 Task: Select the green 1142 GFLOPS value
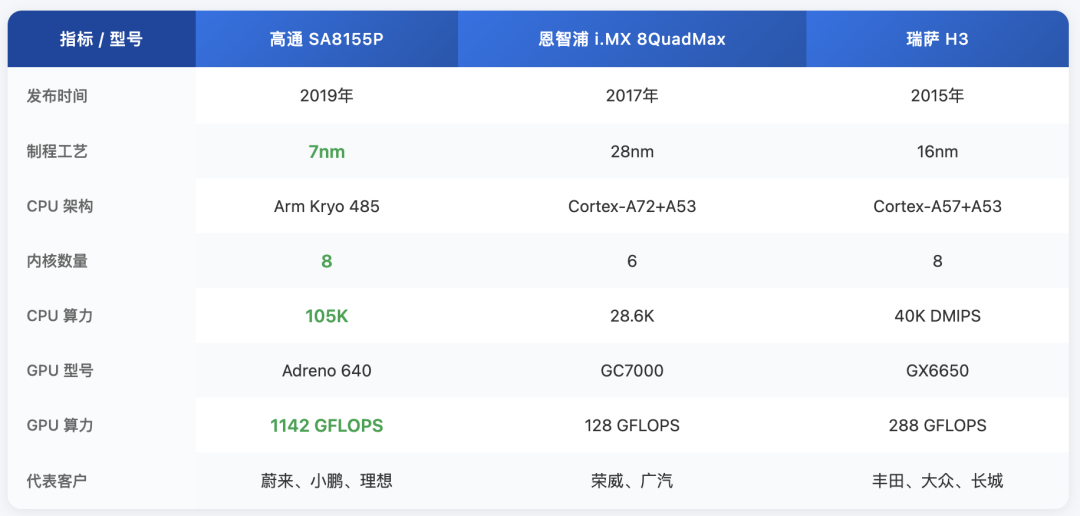point(326,425)
